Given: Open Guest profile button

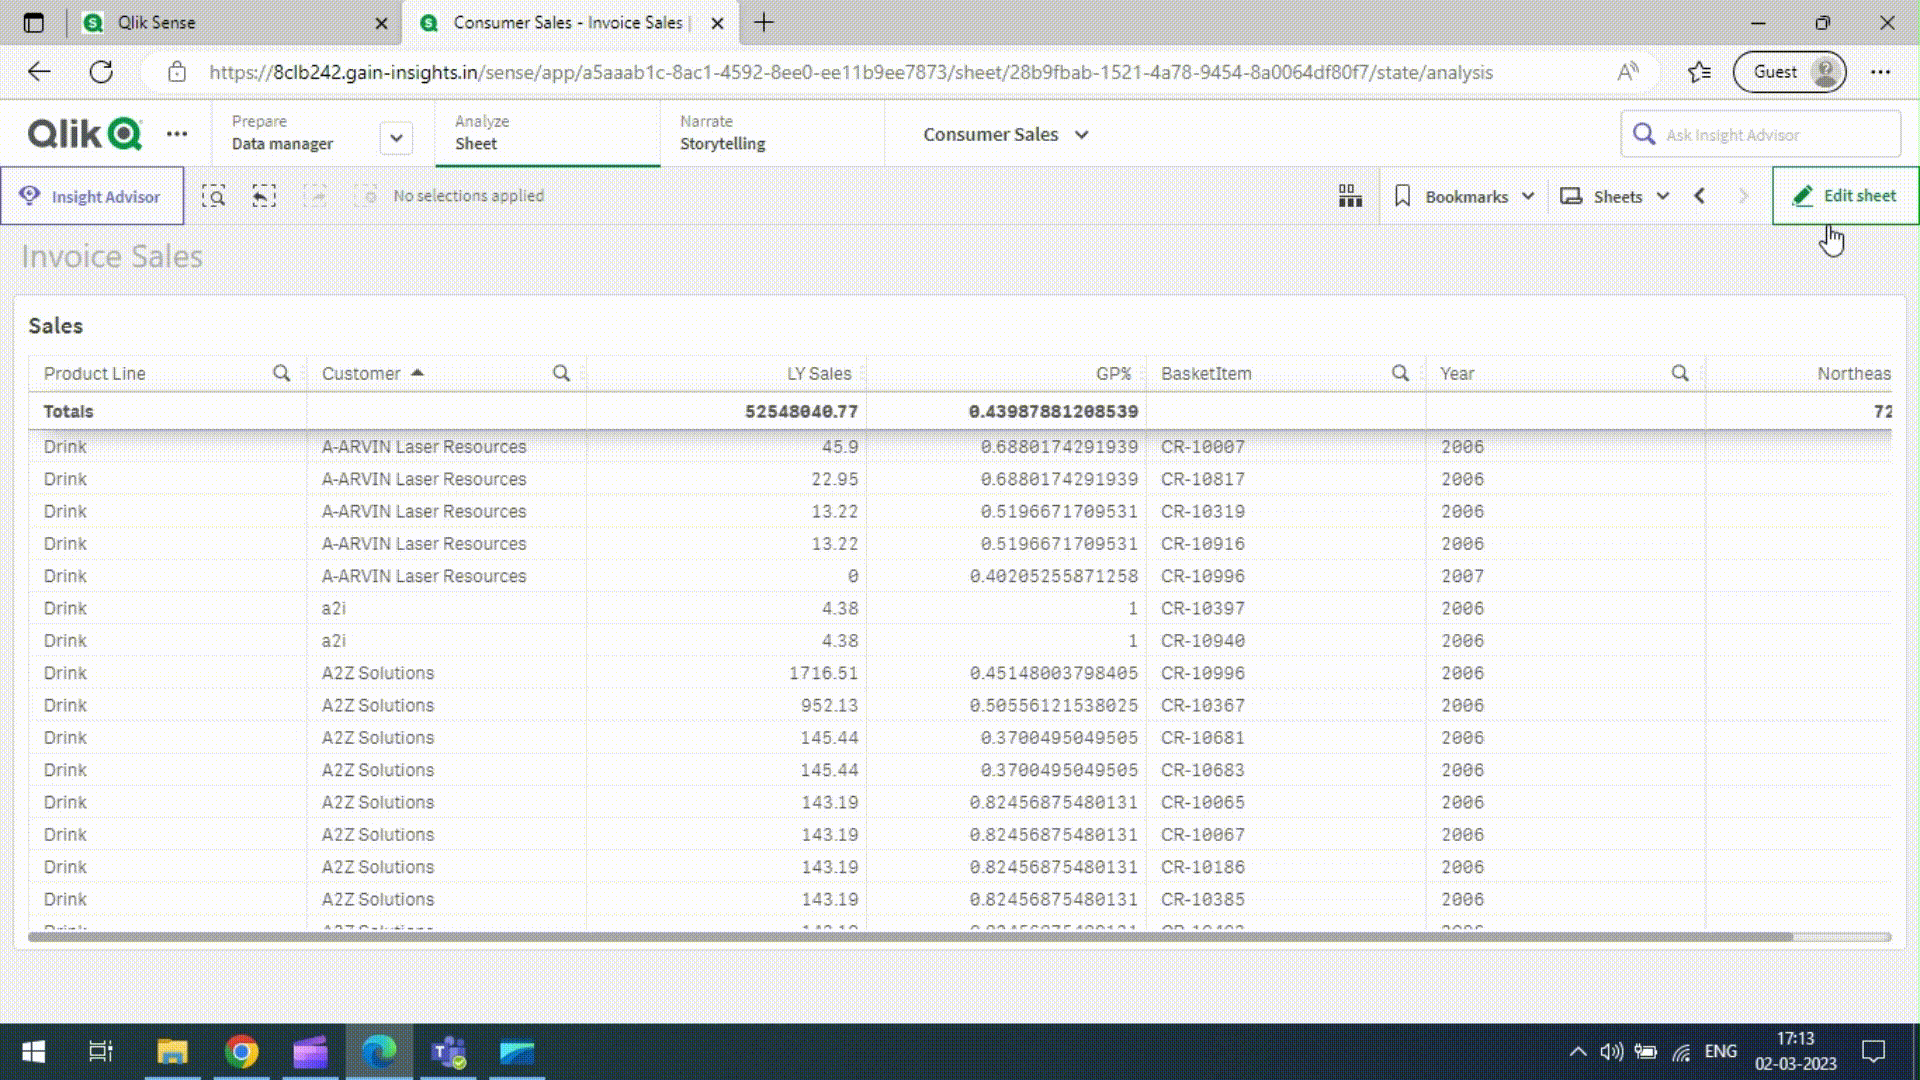Looking at the screenshot, I should 1789,72.
